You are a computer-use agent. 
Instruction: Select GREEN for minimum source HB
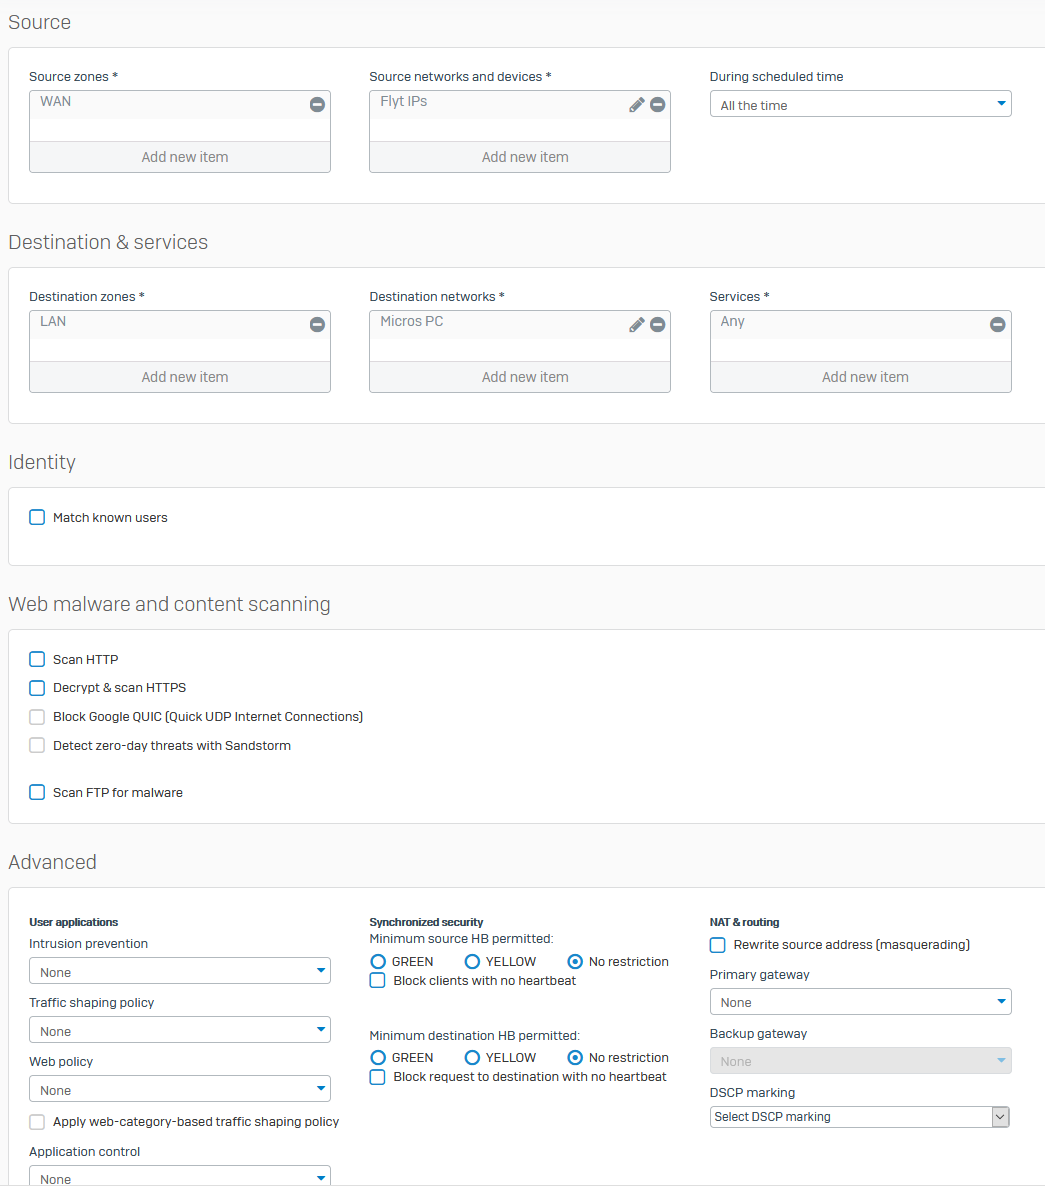tap(378, 962)
